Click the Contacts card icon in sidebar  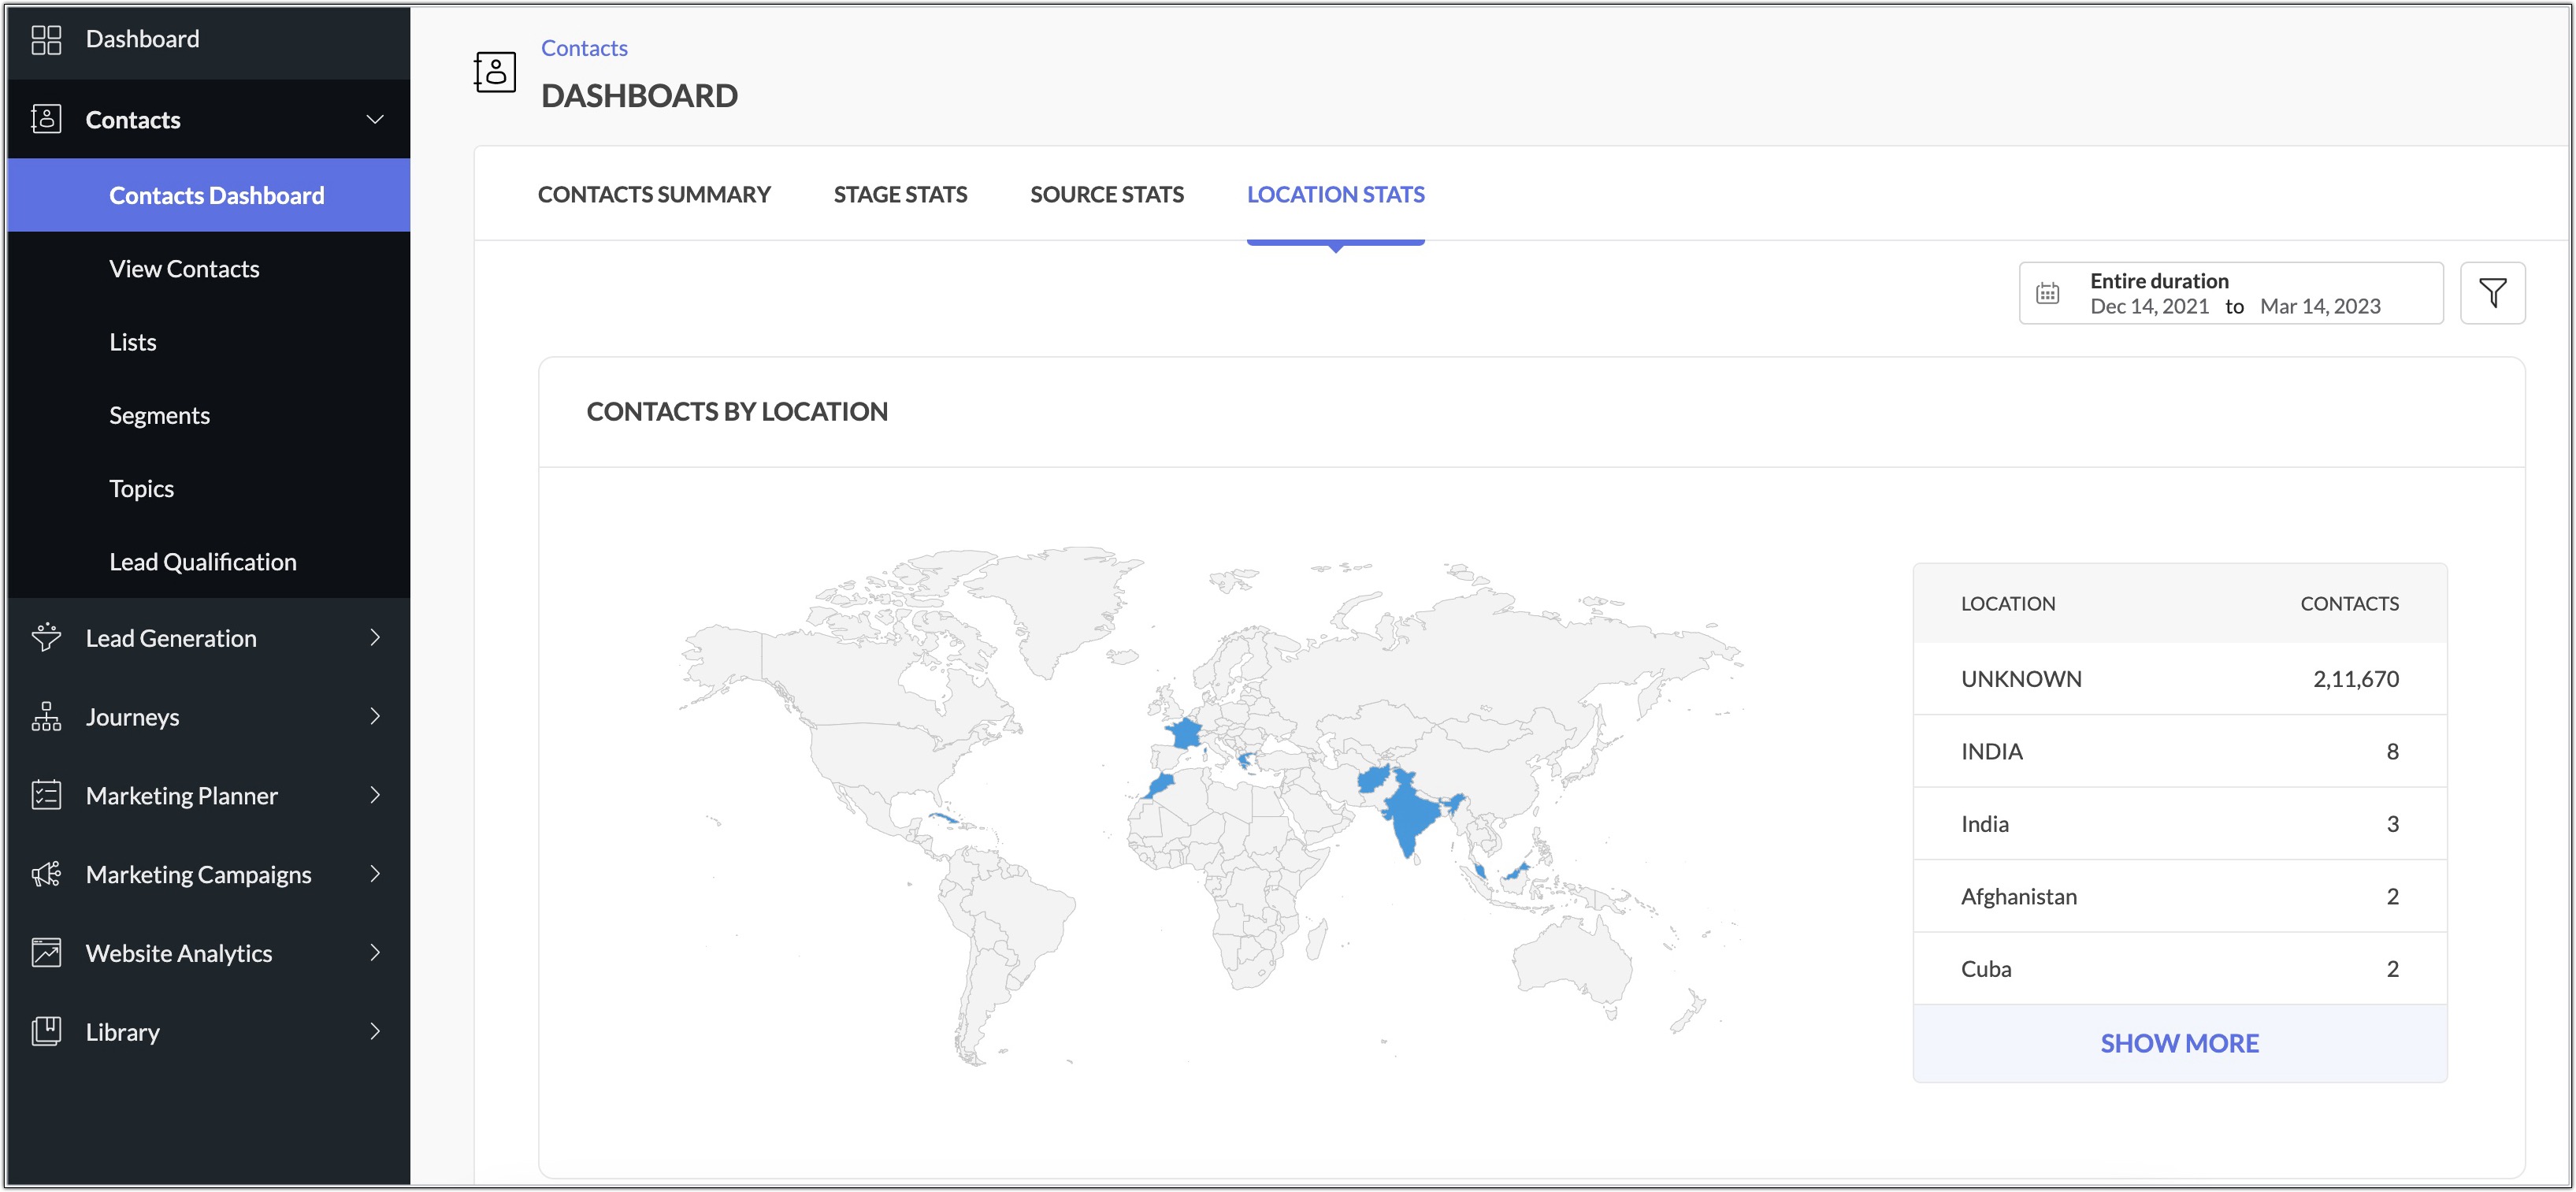[46, 119]
